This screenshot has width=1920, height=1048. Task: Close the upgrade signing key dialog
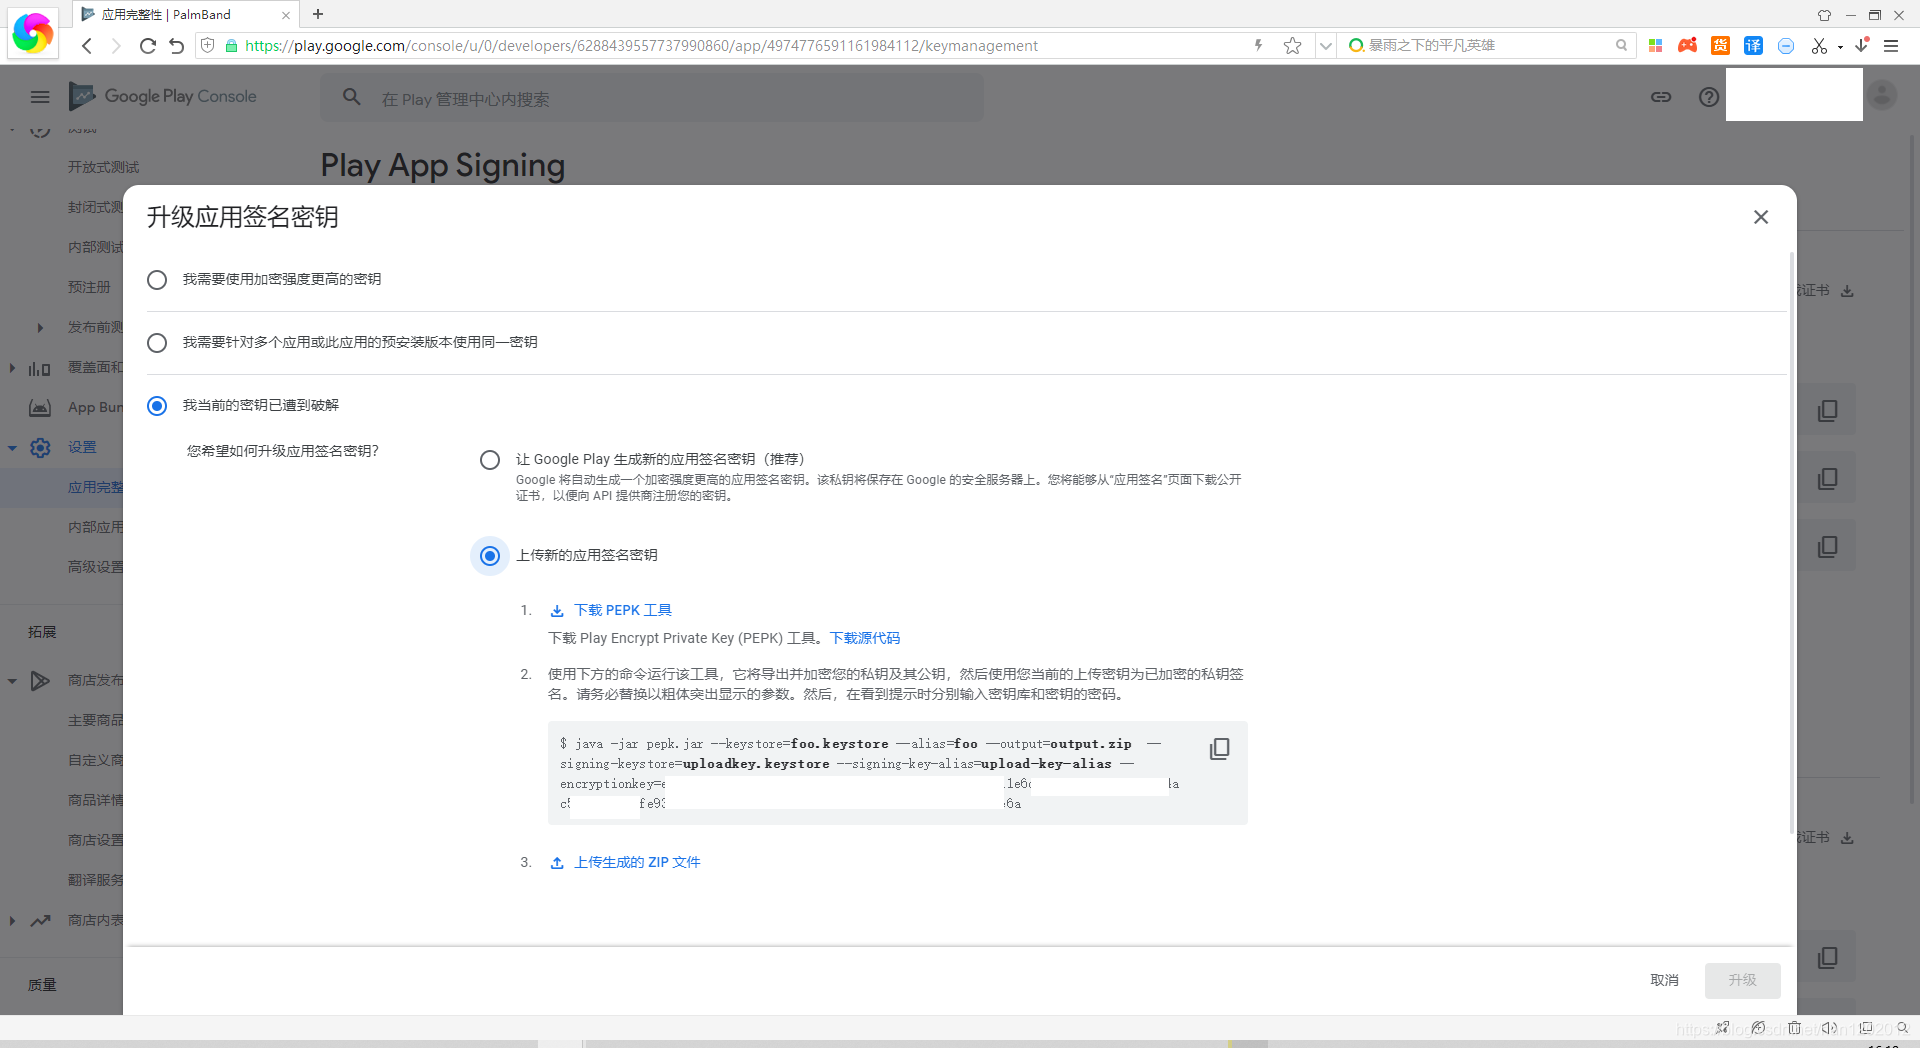pos(1761,217)
